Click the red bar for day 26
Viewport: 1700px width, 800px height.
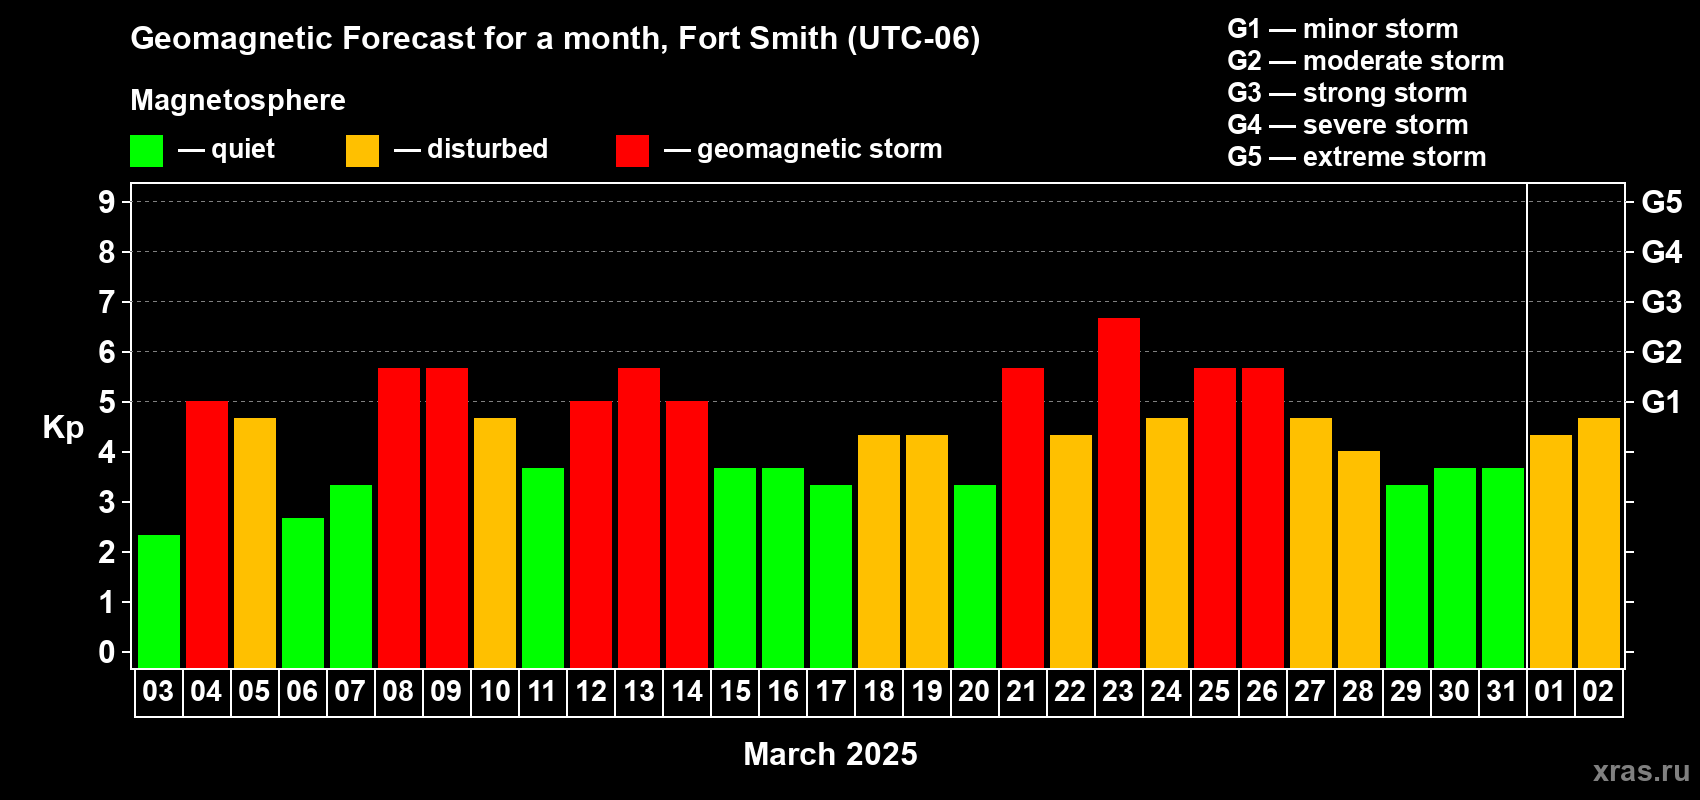pos(1263,518)
